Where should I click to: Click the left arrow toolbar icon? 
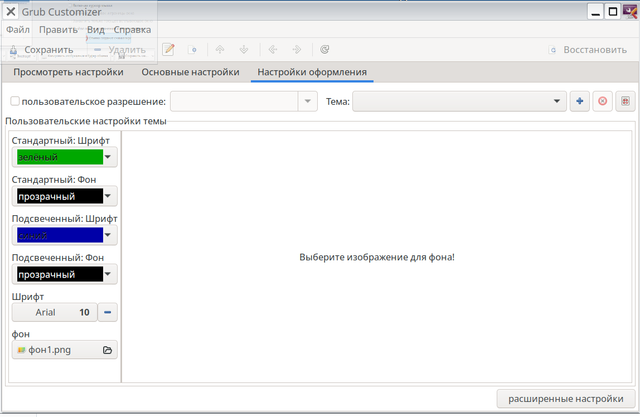tap(273, 50)
